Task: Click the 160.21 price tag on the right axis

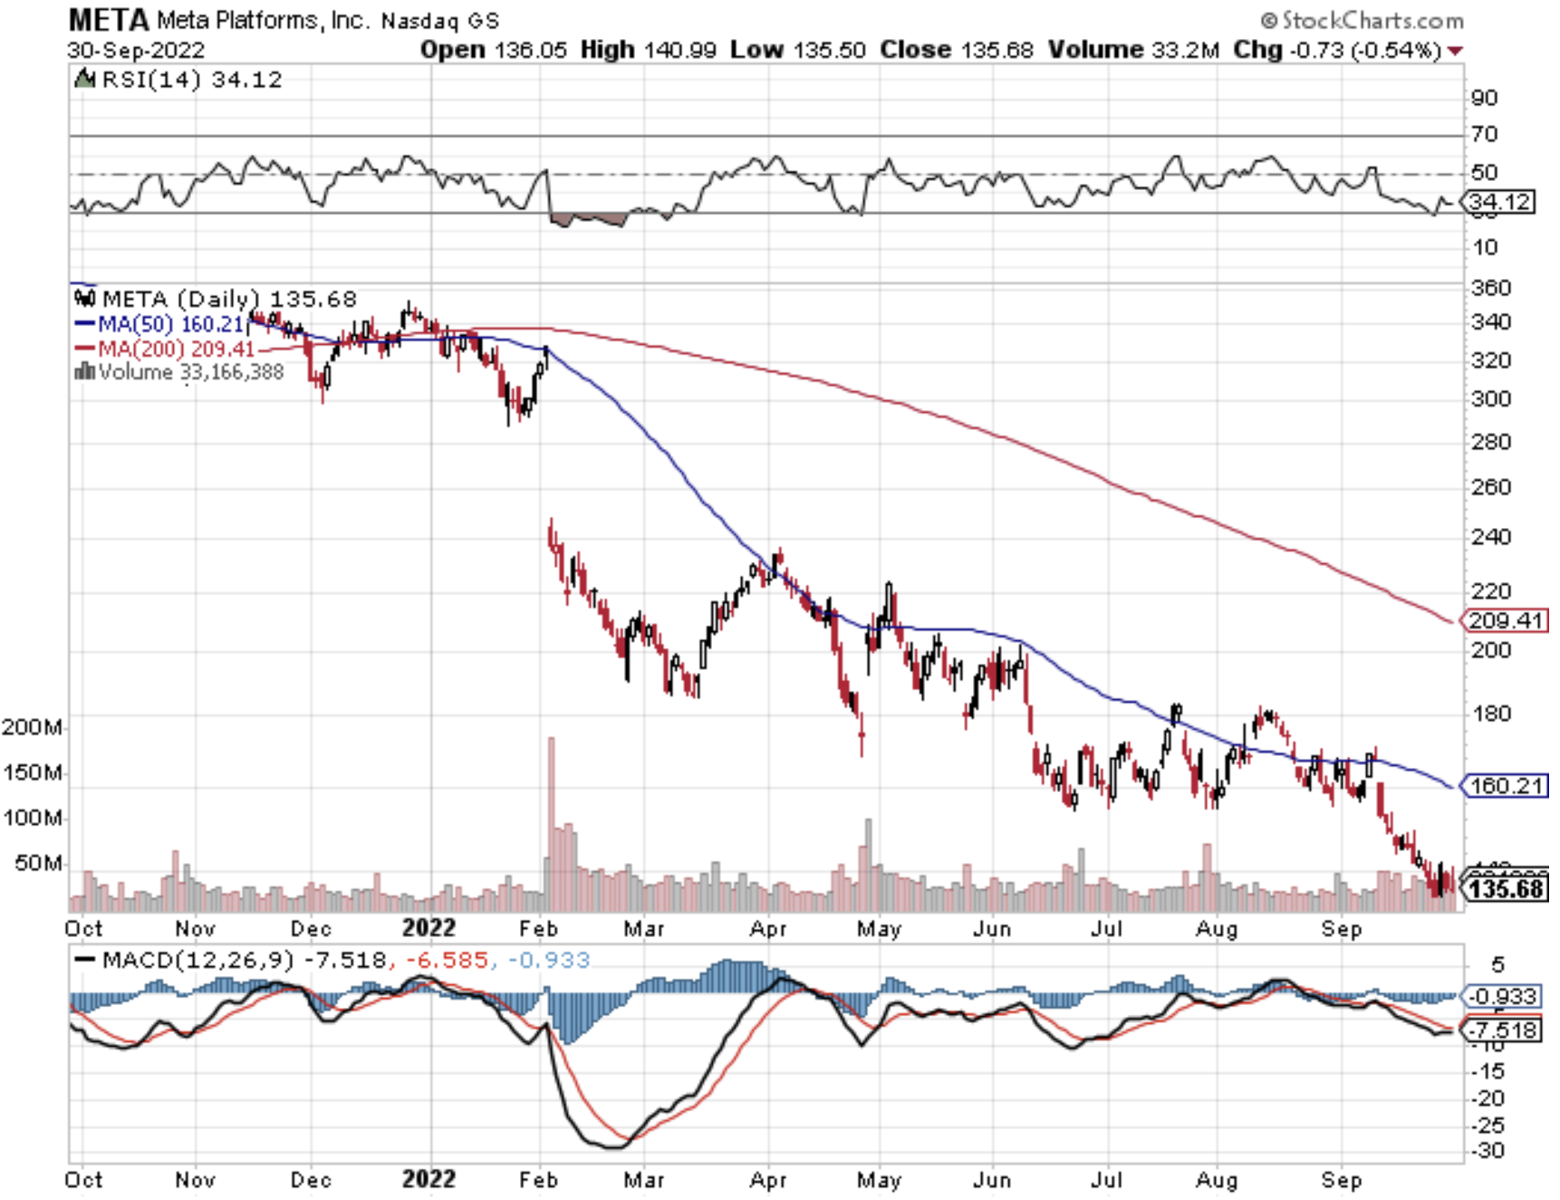Action: point(1506,786)
